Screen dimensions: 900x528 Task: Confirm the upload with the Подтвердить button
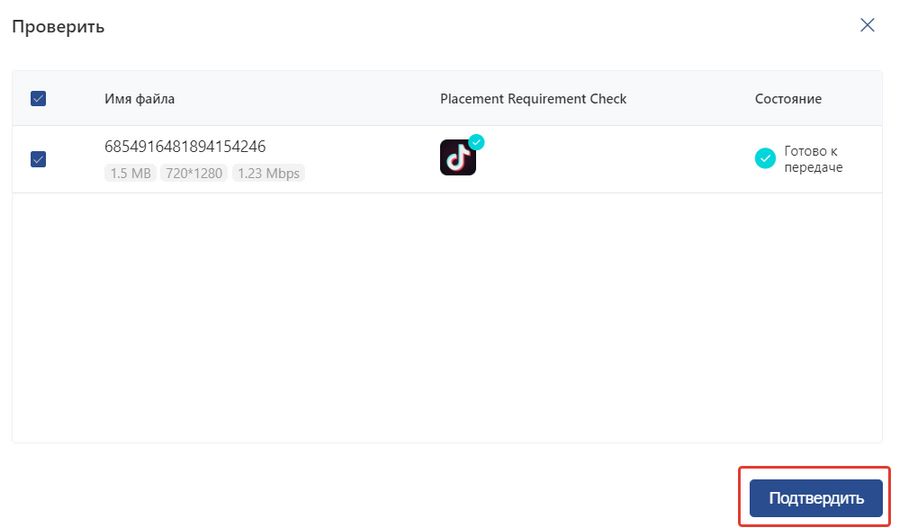point(816,498)
